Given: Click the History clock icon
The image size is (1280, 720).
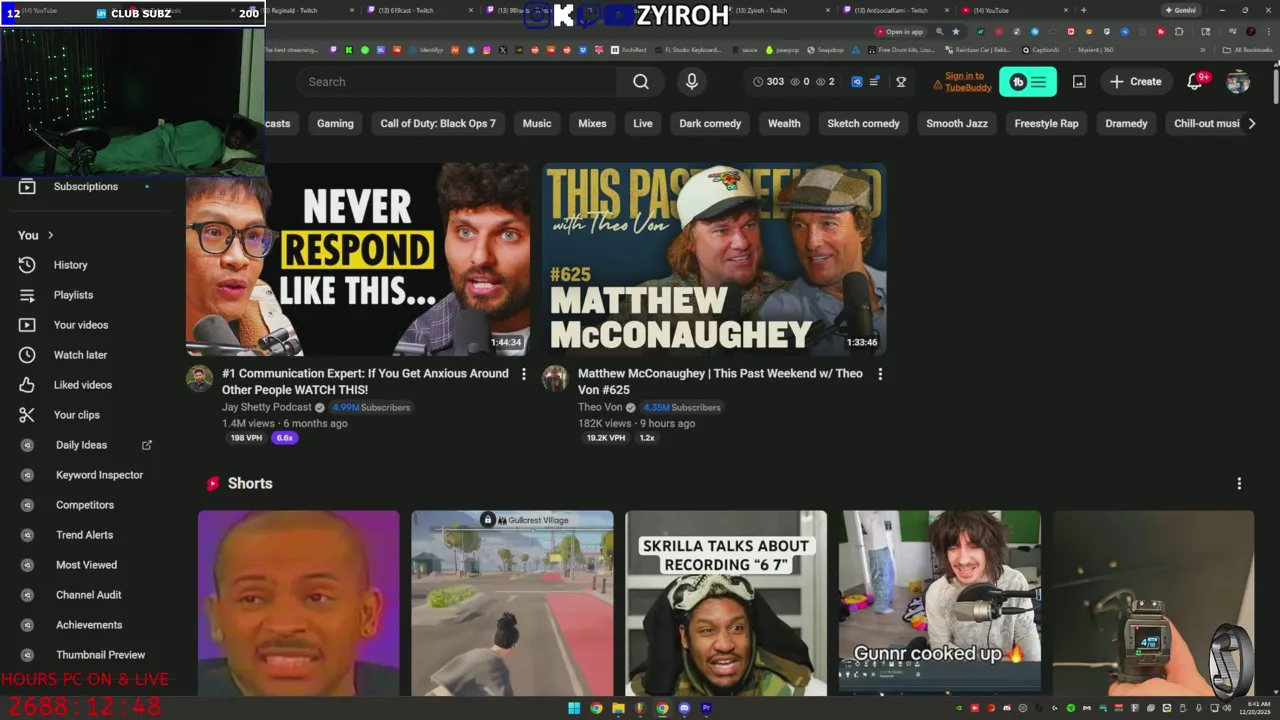Looking at the screenshot, I should click(x=27, y=265).
